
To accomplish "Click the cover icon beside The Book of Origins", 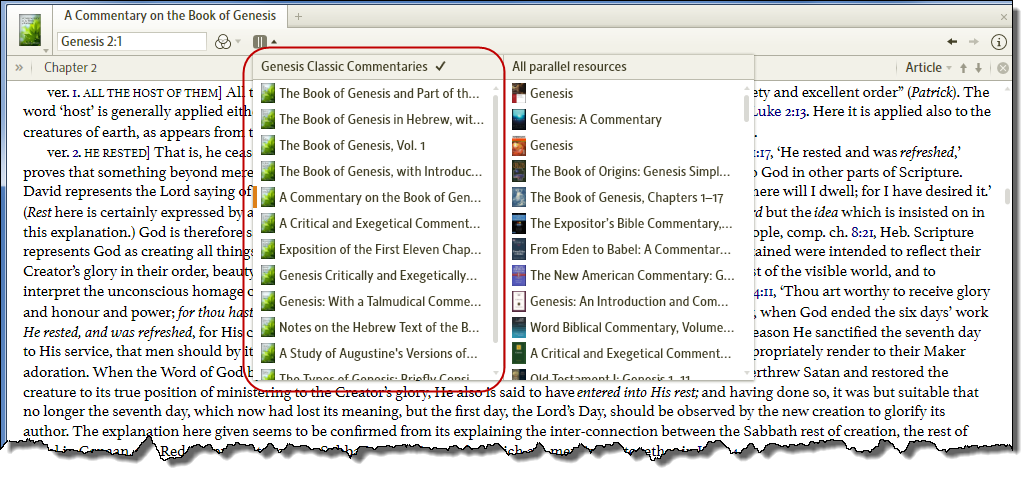I will [x=519, y=171].
